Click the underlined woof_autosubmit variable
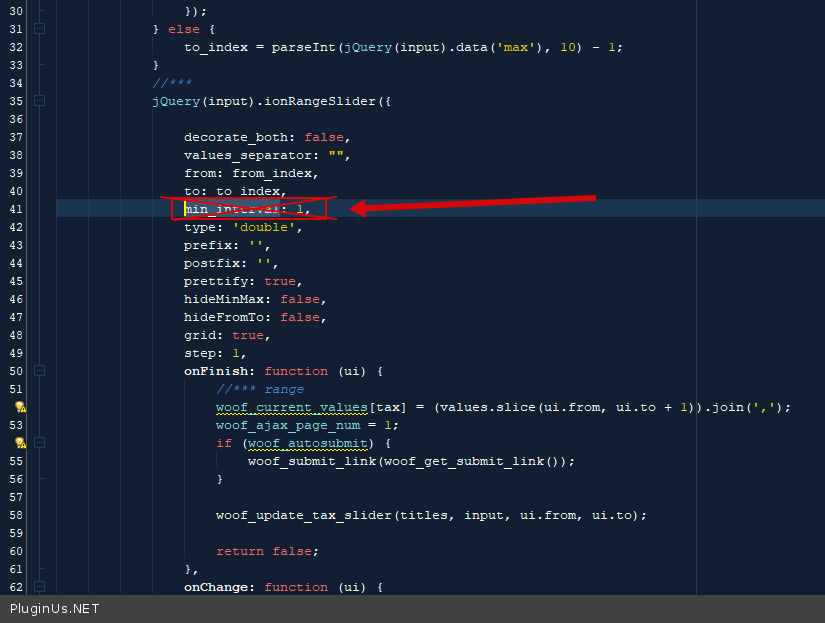 point(308,443)
